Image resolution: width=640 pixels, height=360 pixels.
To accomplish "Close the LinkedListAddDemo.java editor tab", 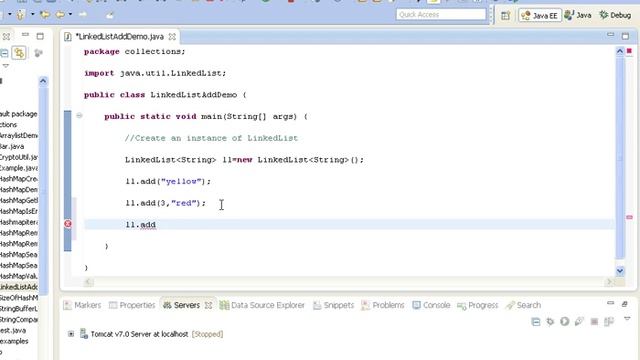I will coord(172,37).
